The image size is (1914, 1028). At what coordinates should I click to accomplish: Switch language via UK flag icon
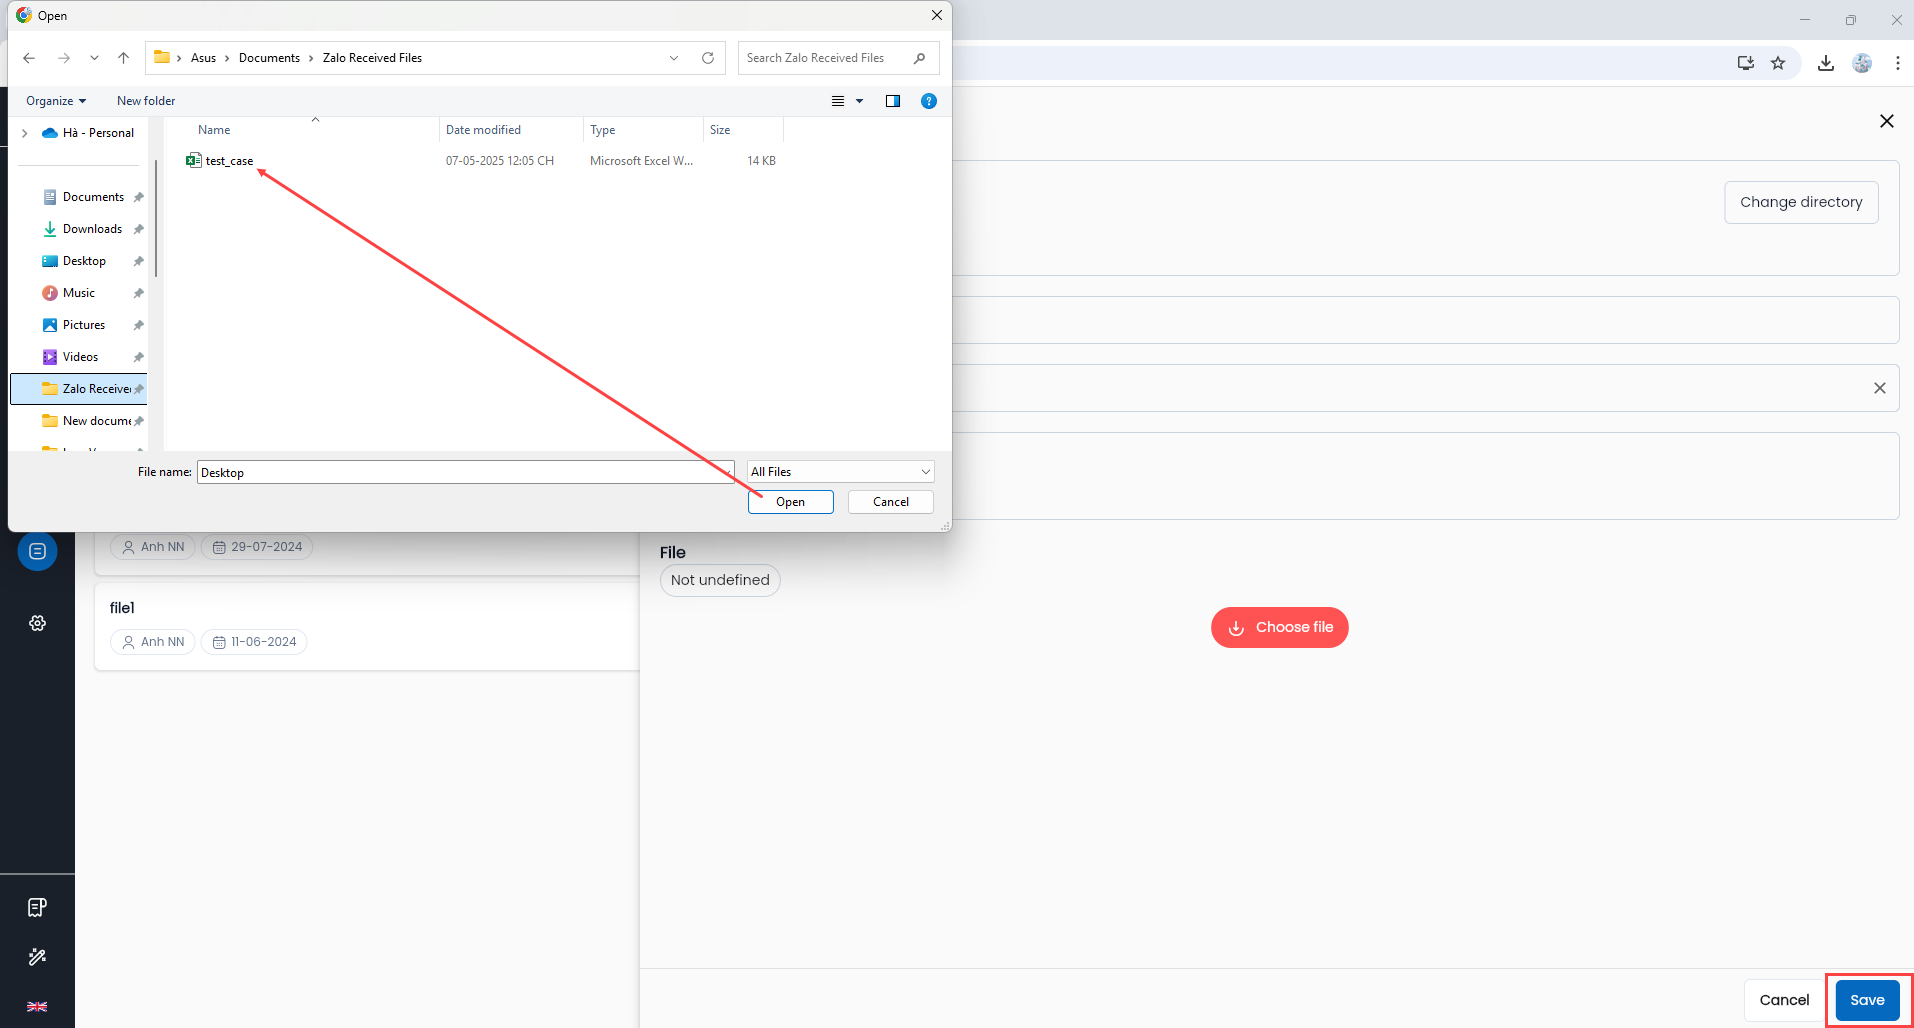pos(37,1006)
